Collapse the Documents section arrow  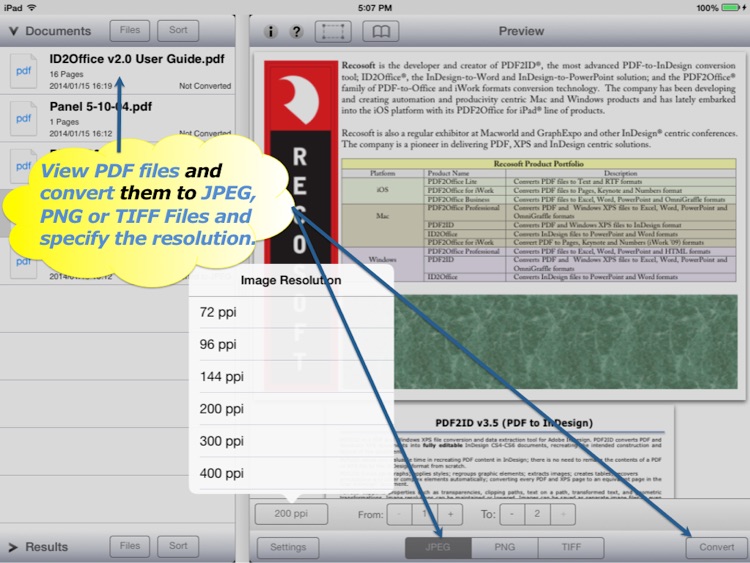tap(13, 31)
